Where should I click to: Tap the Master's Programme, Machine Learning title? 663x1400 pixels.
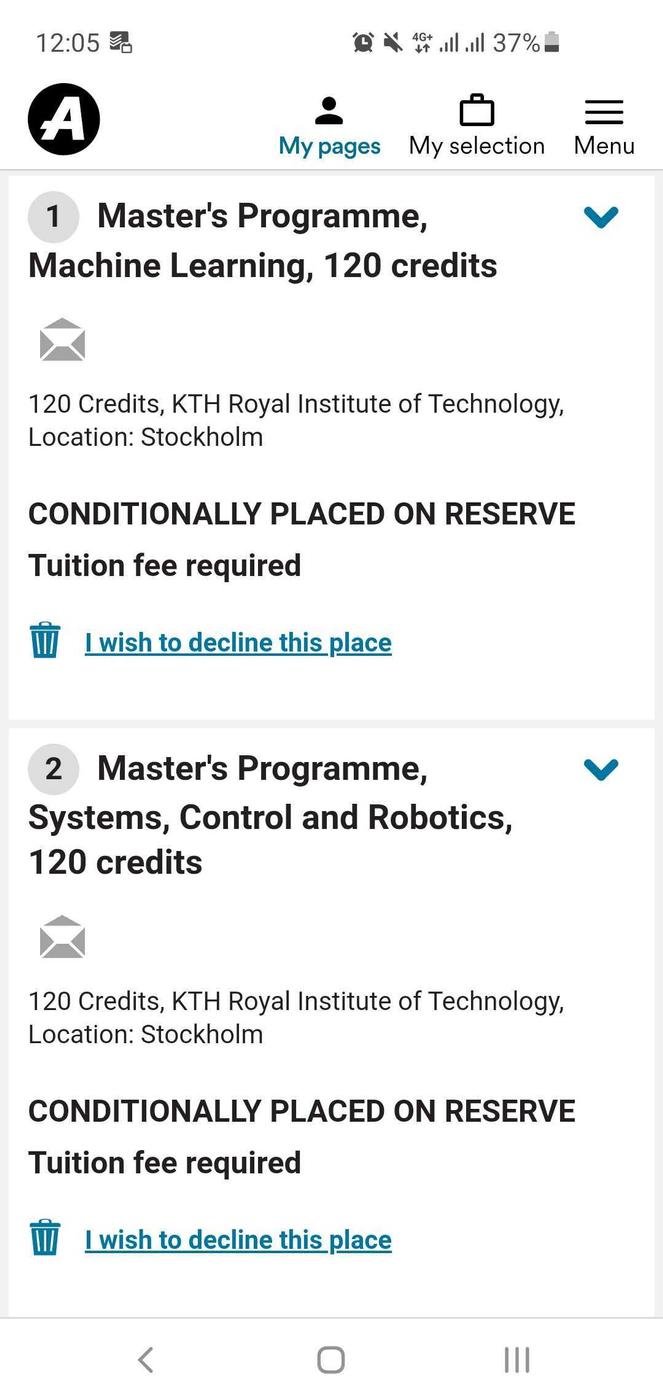click(263, 241)
